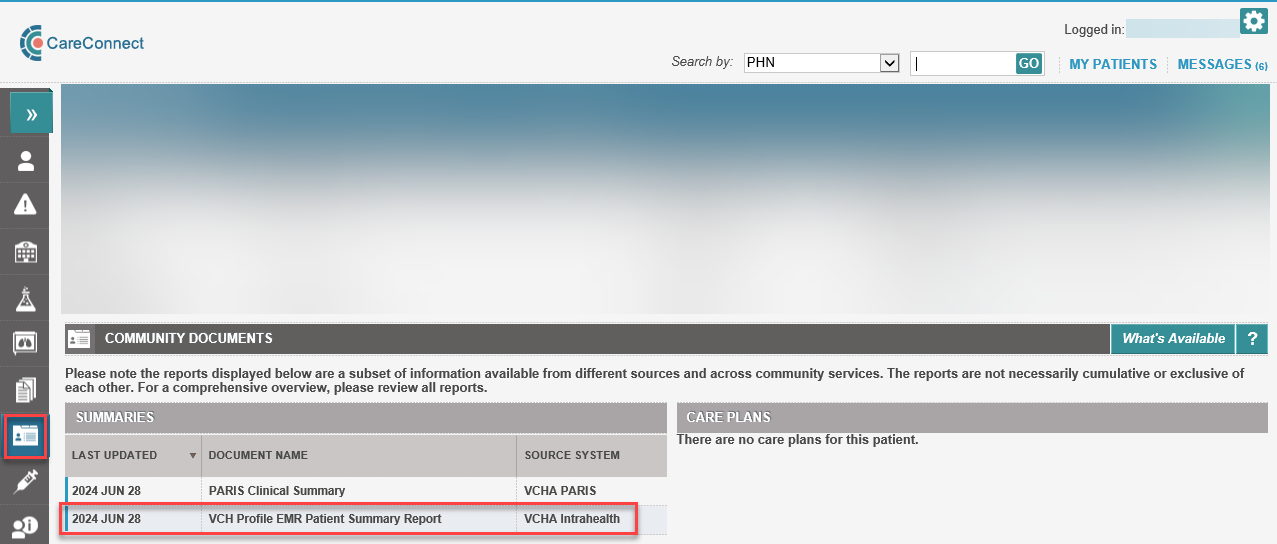1277x544 pixels.
Task: Open the person info sidebar icon
Action: click(x=25, y=526)
